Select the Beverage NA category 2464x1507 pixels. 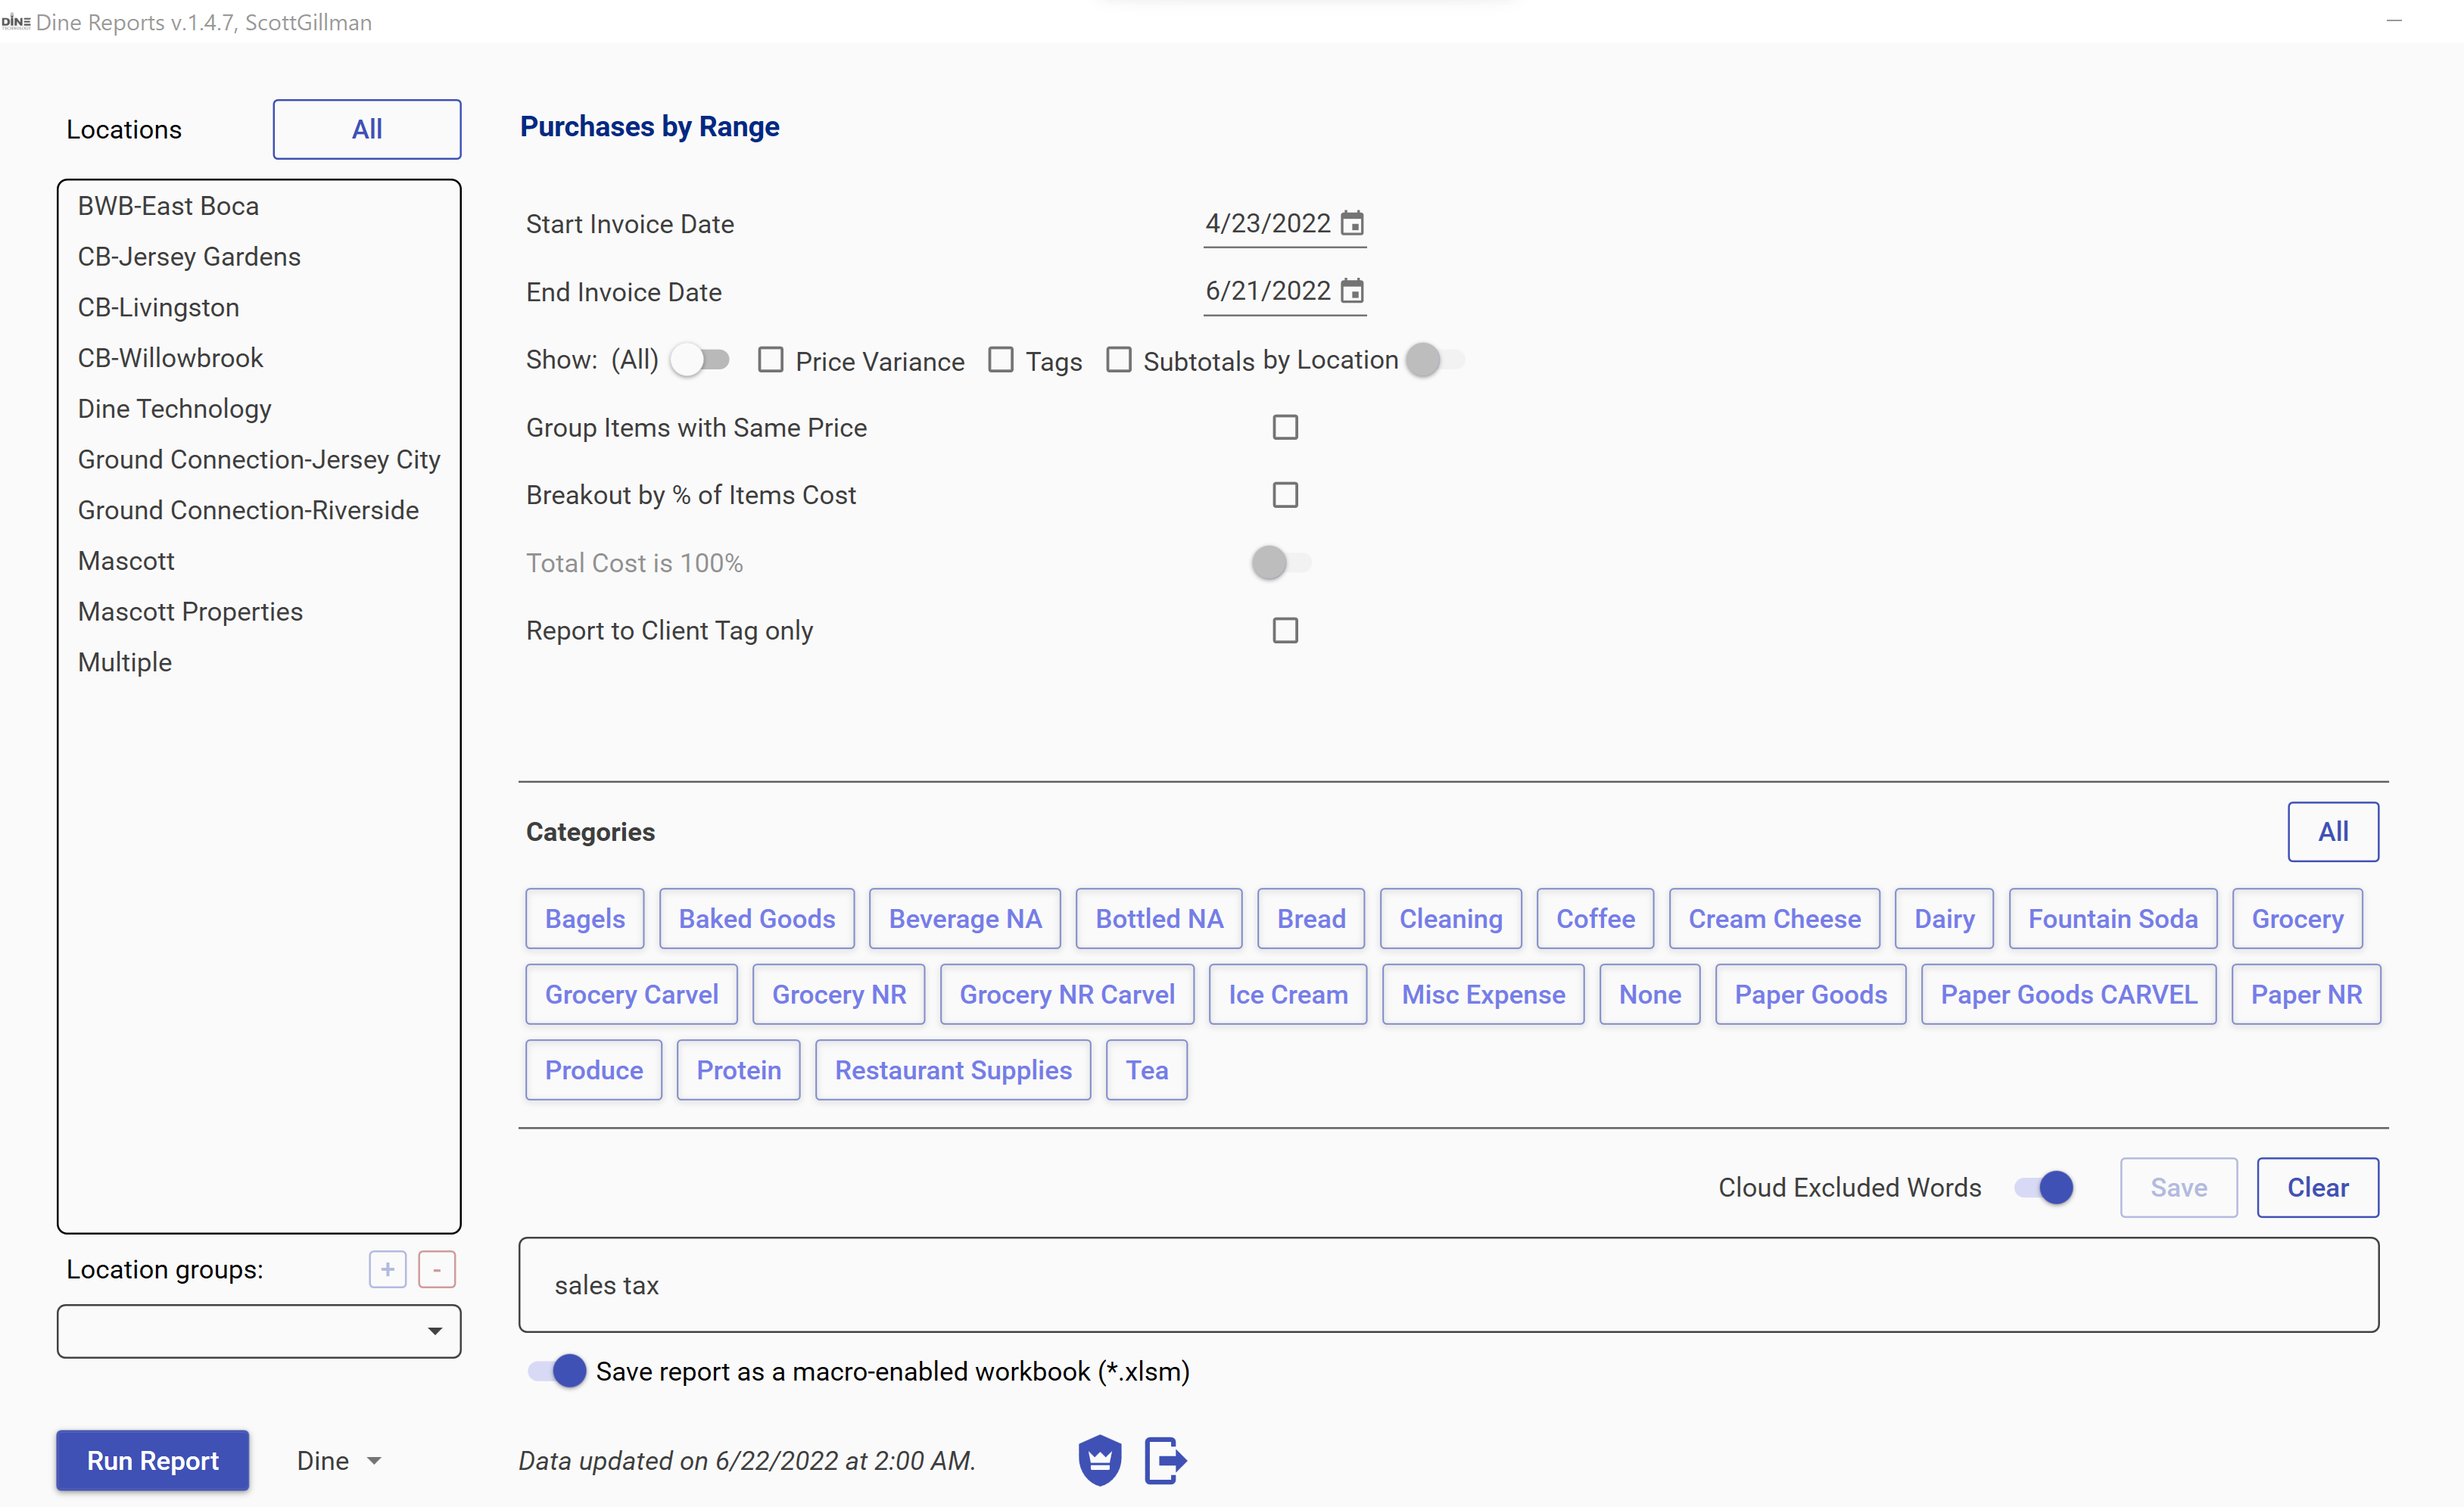965,919
